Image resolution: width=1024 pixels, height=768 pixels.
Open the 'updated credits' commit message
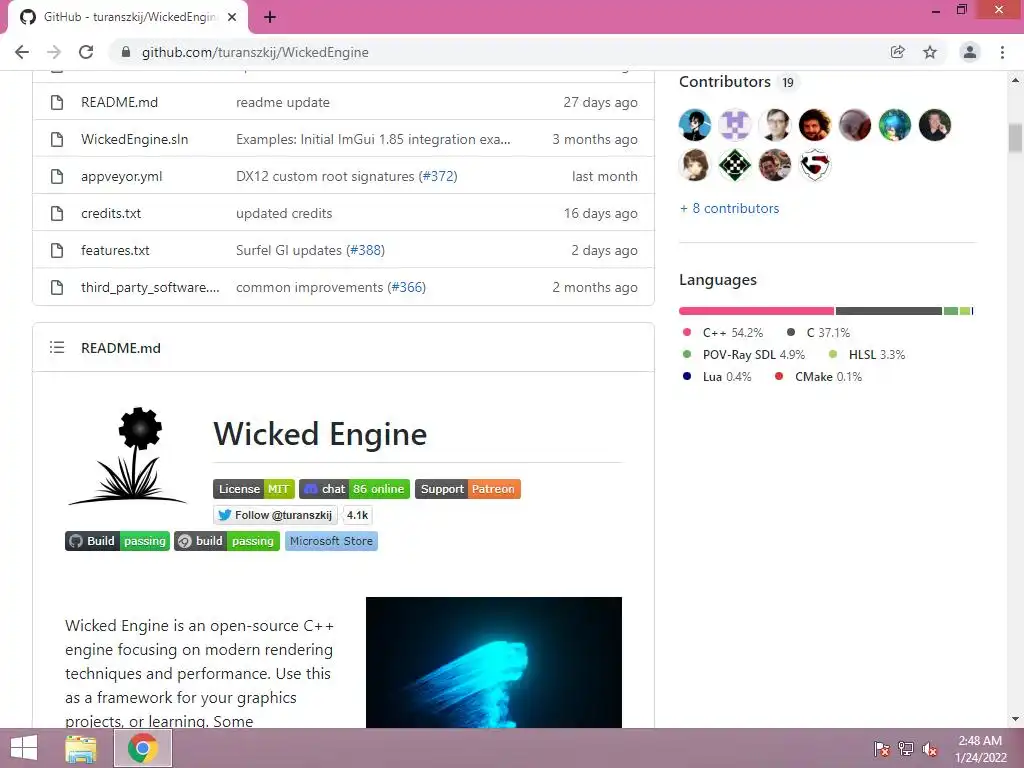coord(284,214)
